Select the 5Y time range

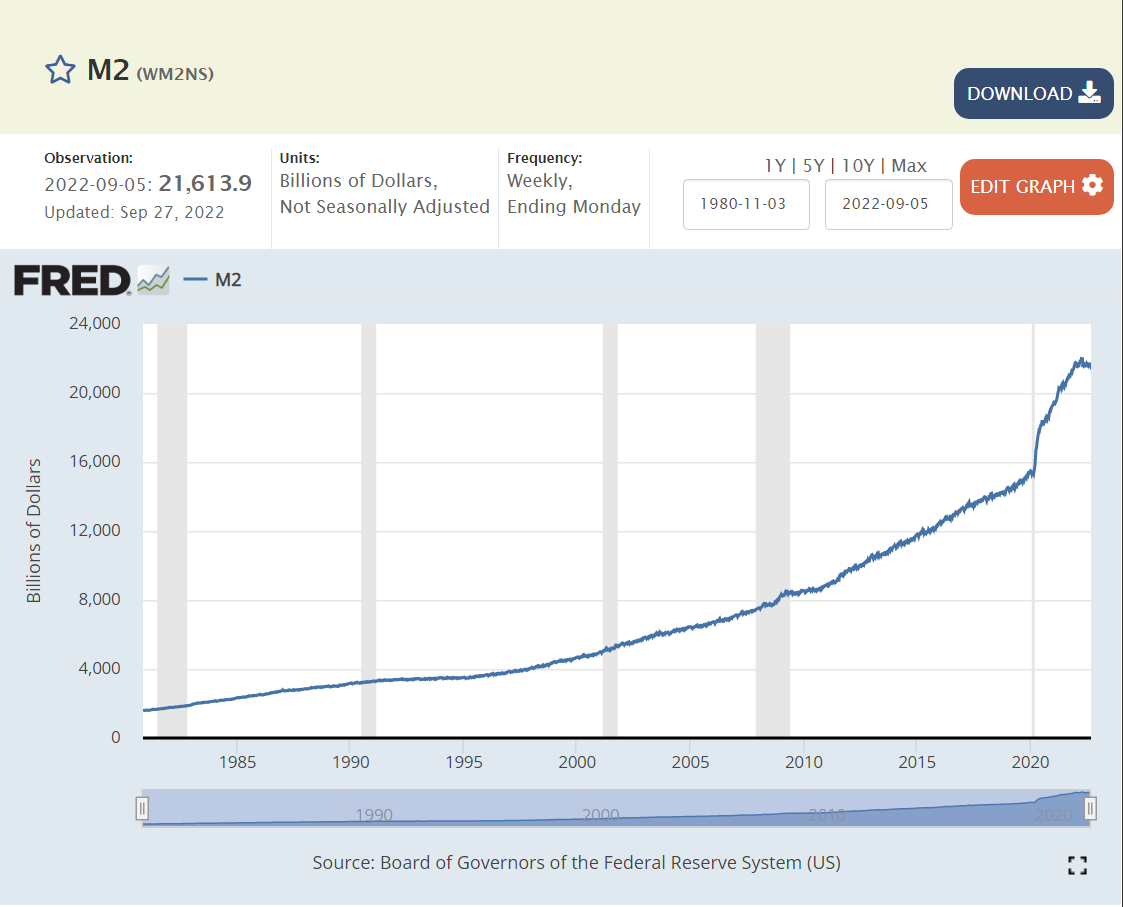pos(813,166)
